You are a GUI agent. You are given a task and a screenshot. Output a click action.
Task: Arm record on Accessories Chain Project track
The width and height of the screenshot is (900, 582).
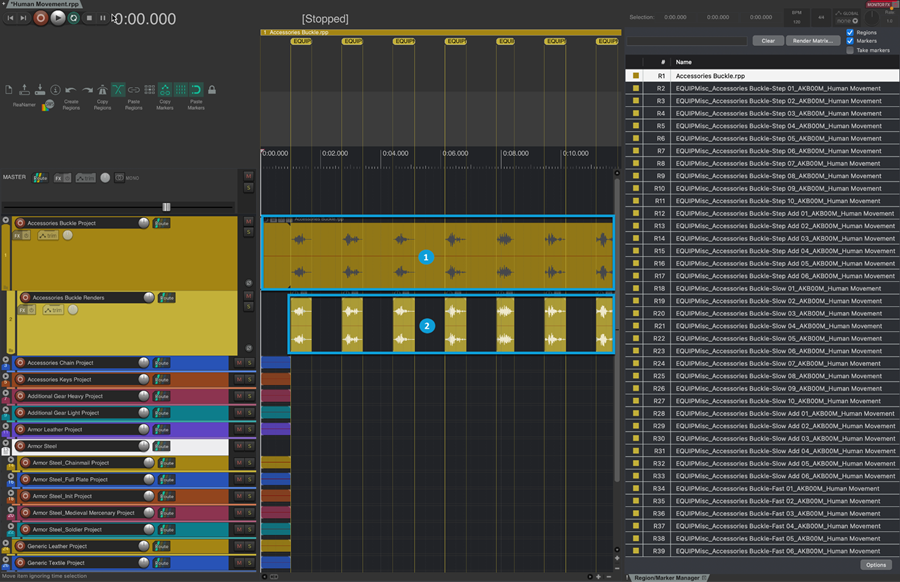[19, 363]
